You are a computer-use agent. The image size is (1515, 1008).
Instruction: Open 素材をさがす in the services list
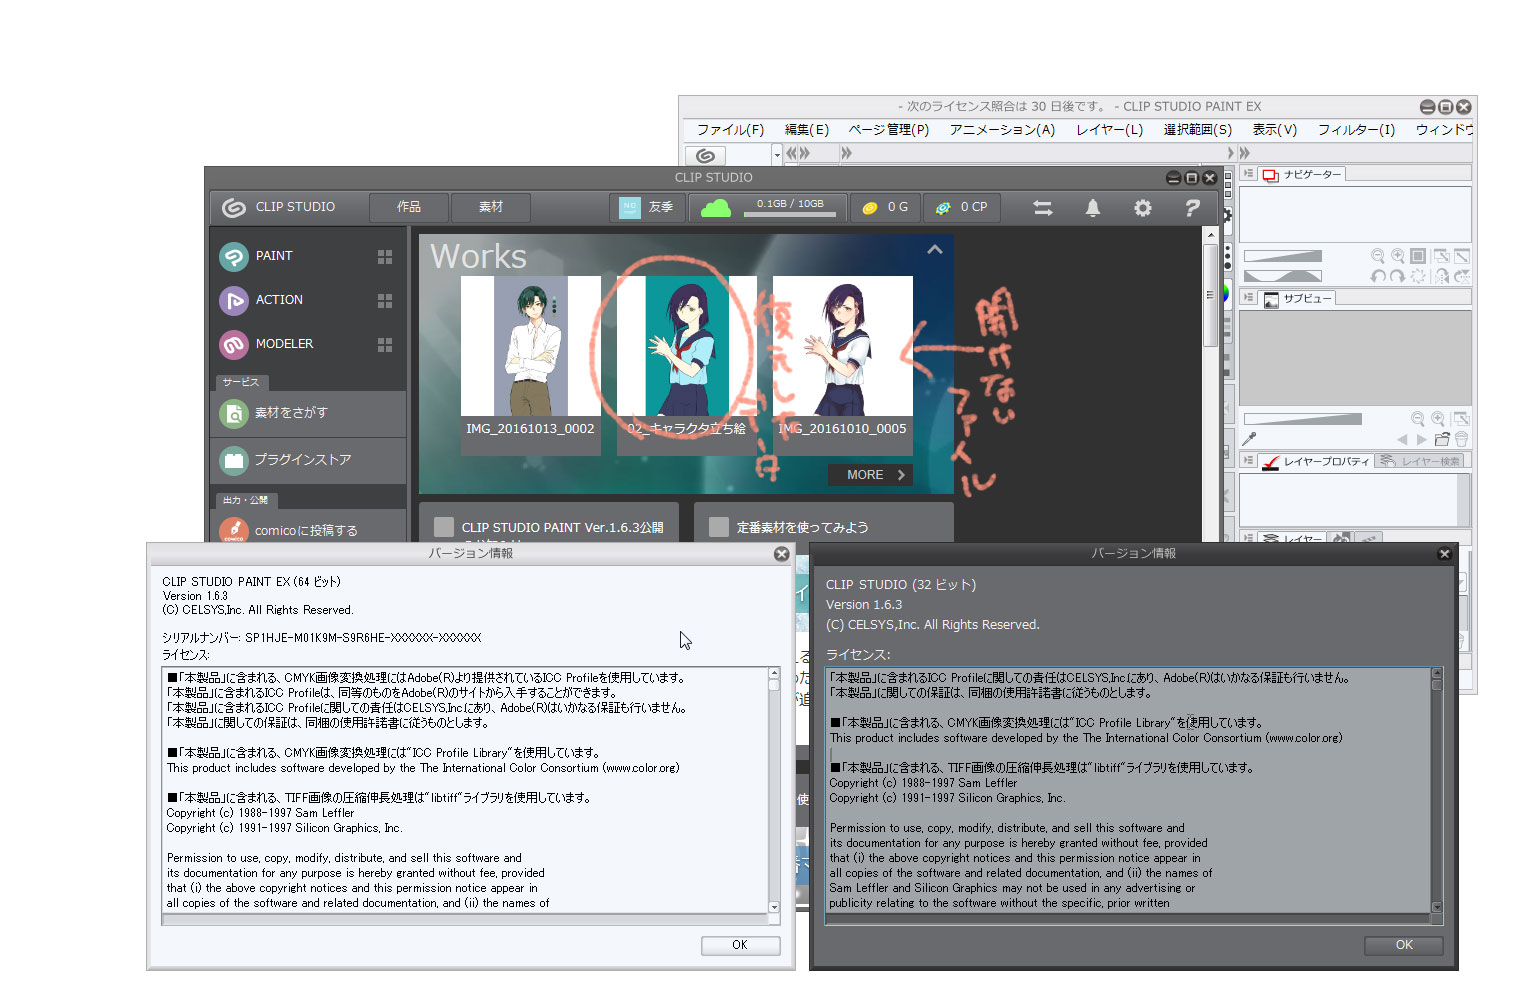click(x=308, y=413)
